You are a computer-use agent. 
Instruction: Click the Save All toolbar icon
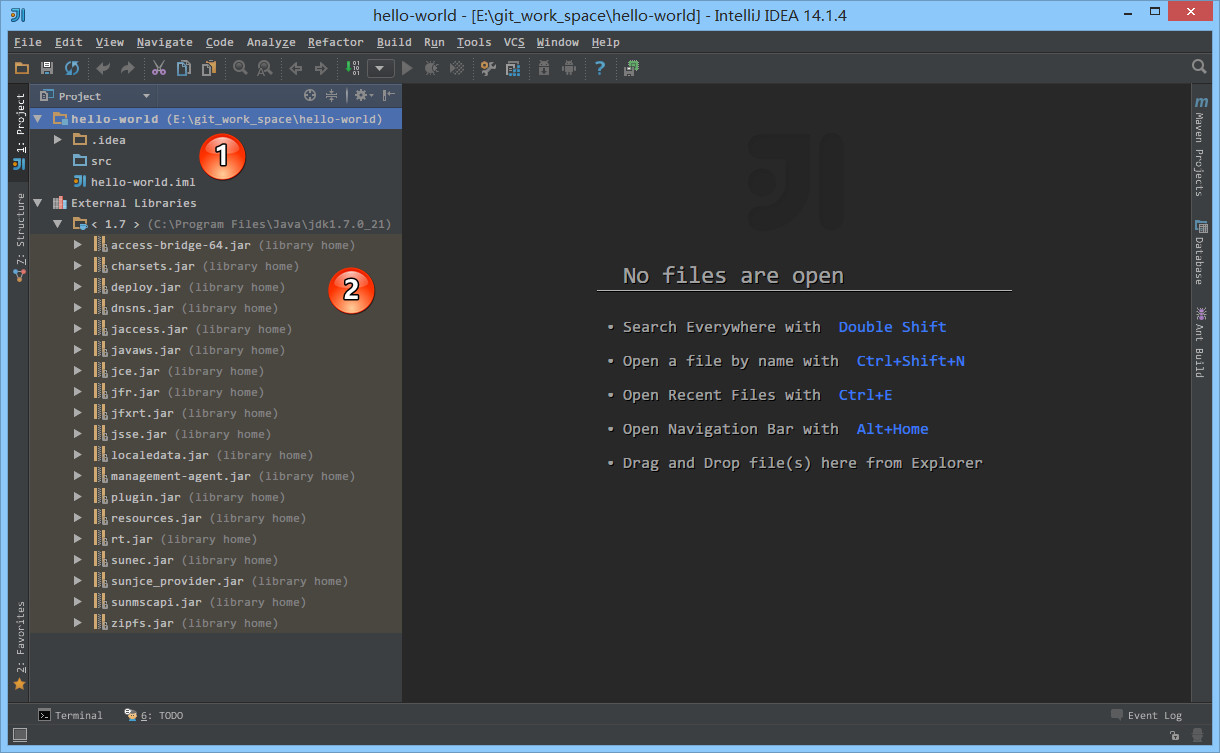[x=46, y=68]
